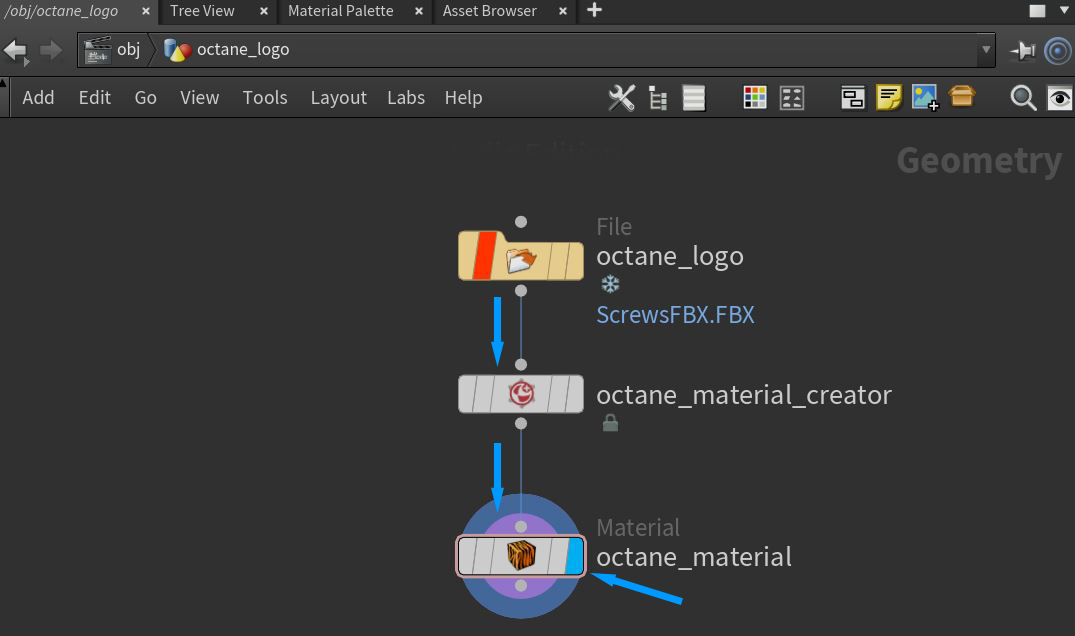1075x636 pixels.
Task: Click the add background image icon
Action: 925,97
